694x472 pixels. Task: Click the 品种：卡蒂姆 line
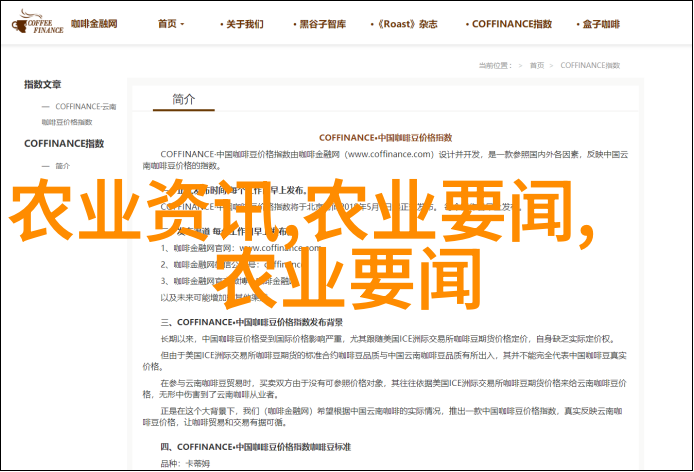click(x=185, y=464)
